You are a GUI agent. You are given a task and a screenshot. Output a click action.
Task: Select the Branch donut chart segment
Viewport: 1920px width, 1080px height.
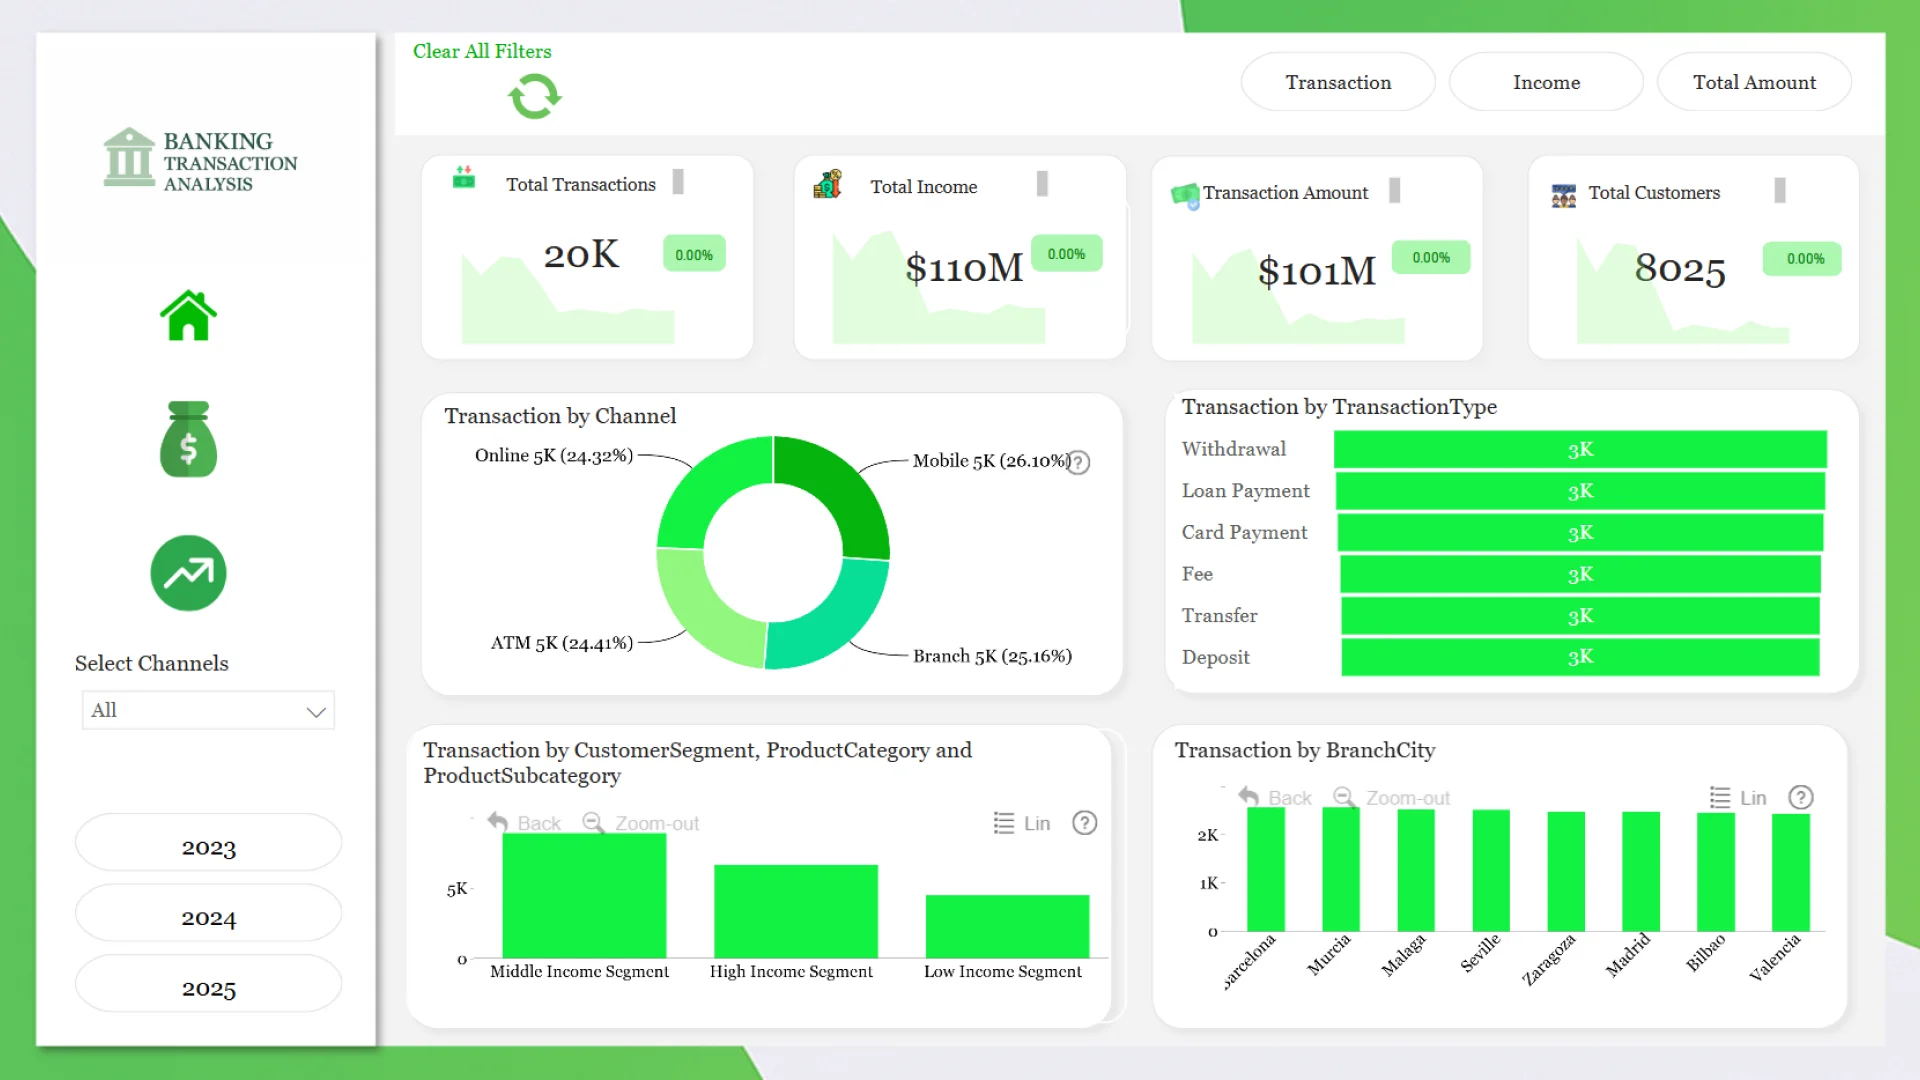pos(835,622)
